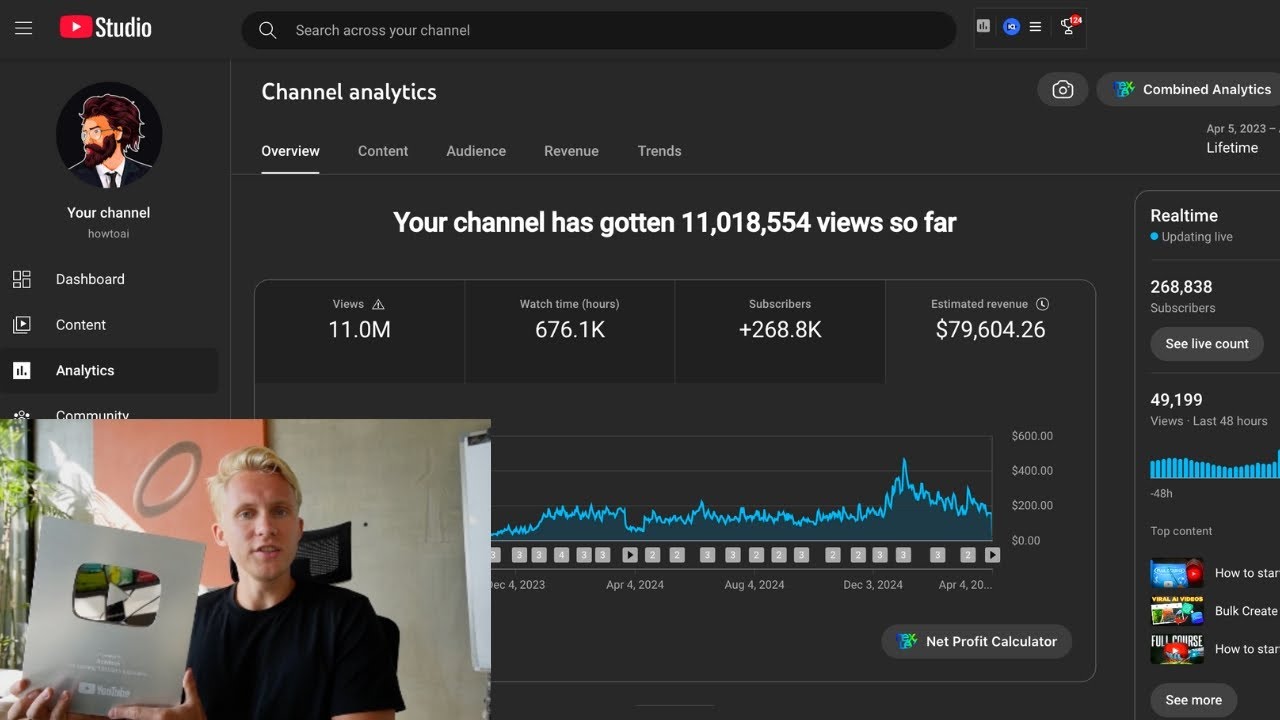Click the blue IQ extension icon
The height and width of the screenshot is (720, 1280).
coord(1011,27)
